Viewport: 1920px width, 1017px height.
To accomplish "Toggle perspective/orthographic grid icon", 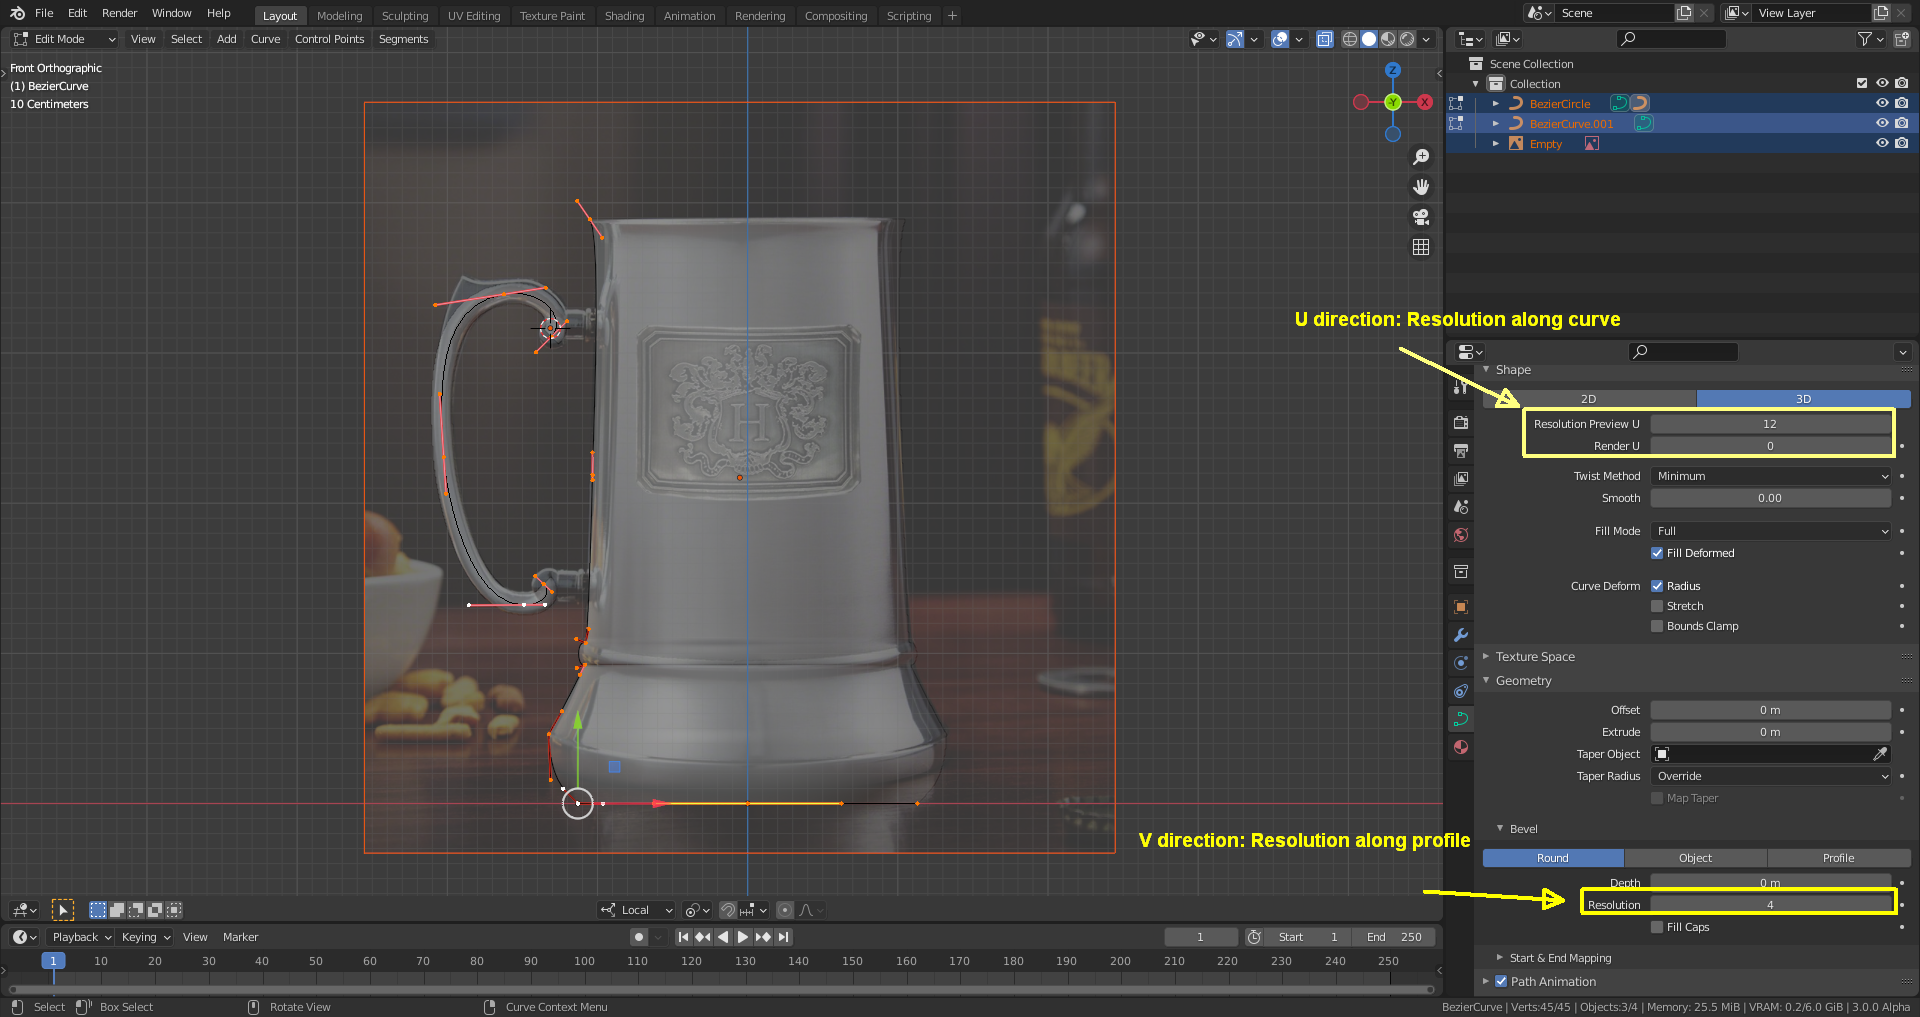I will (1421, 247).
